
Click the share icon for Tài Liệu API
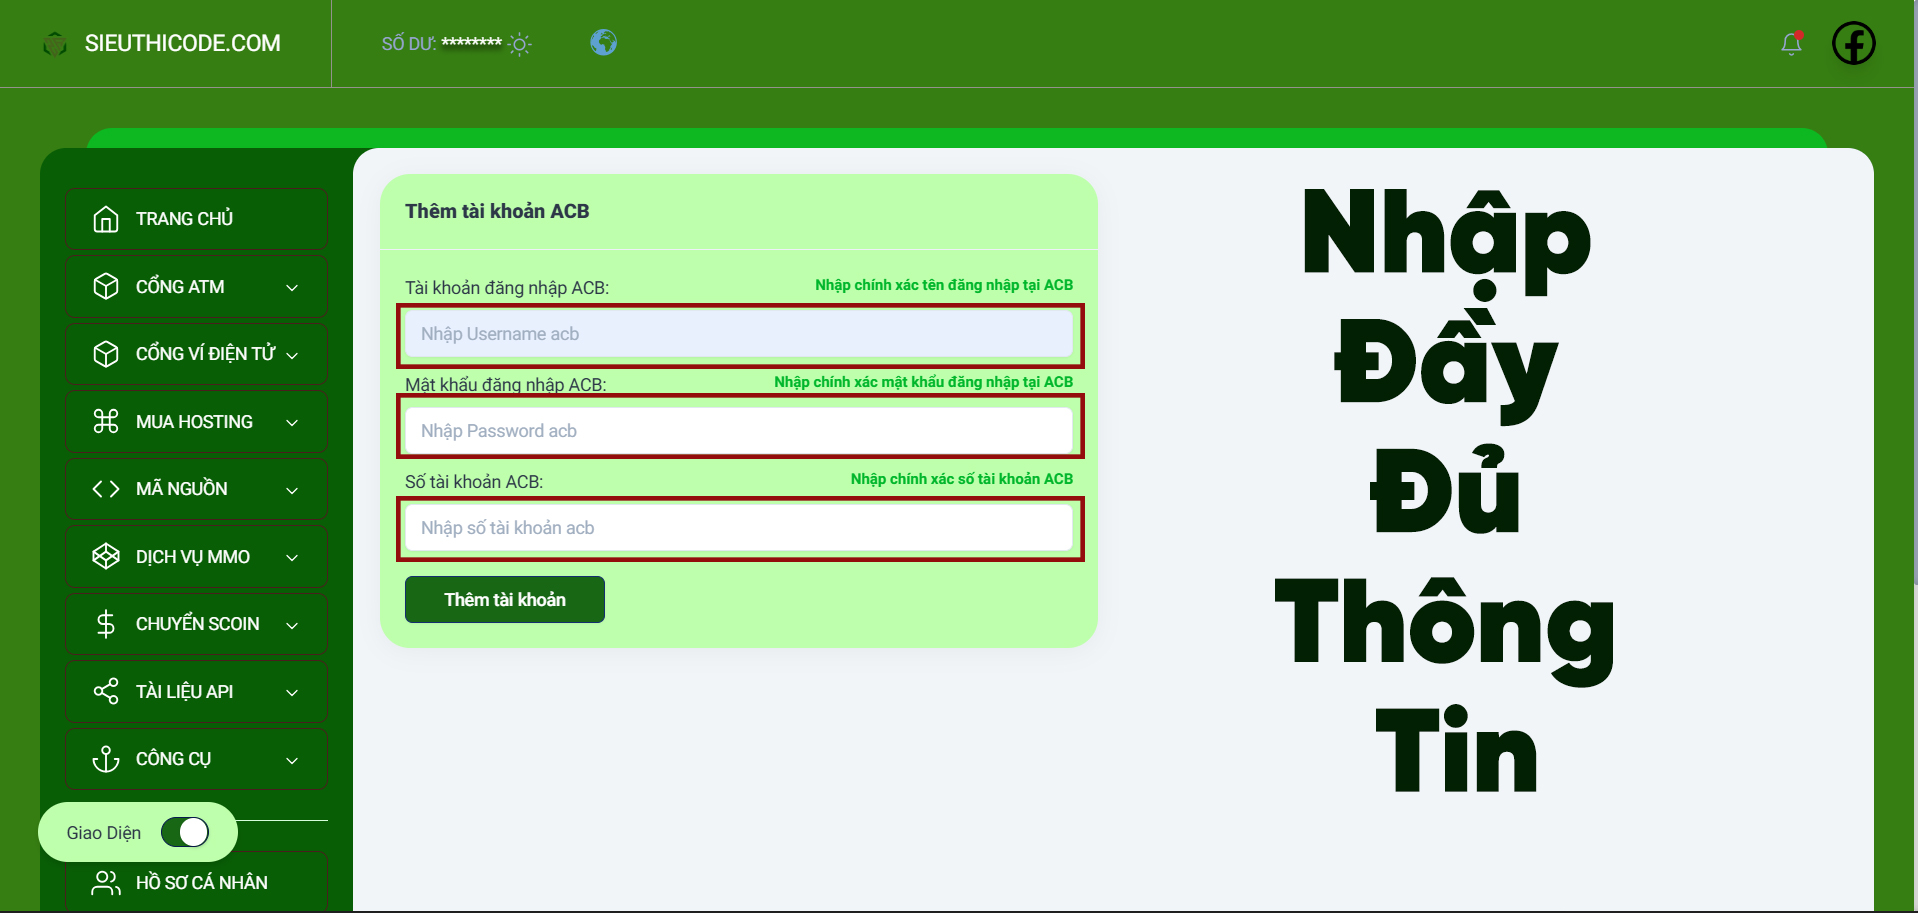106,691
